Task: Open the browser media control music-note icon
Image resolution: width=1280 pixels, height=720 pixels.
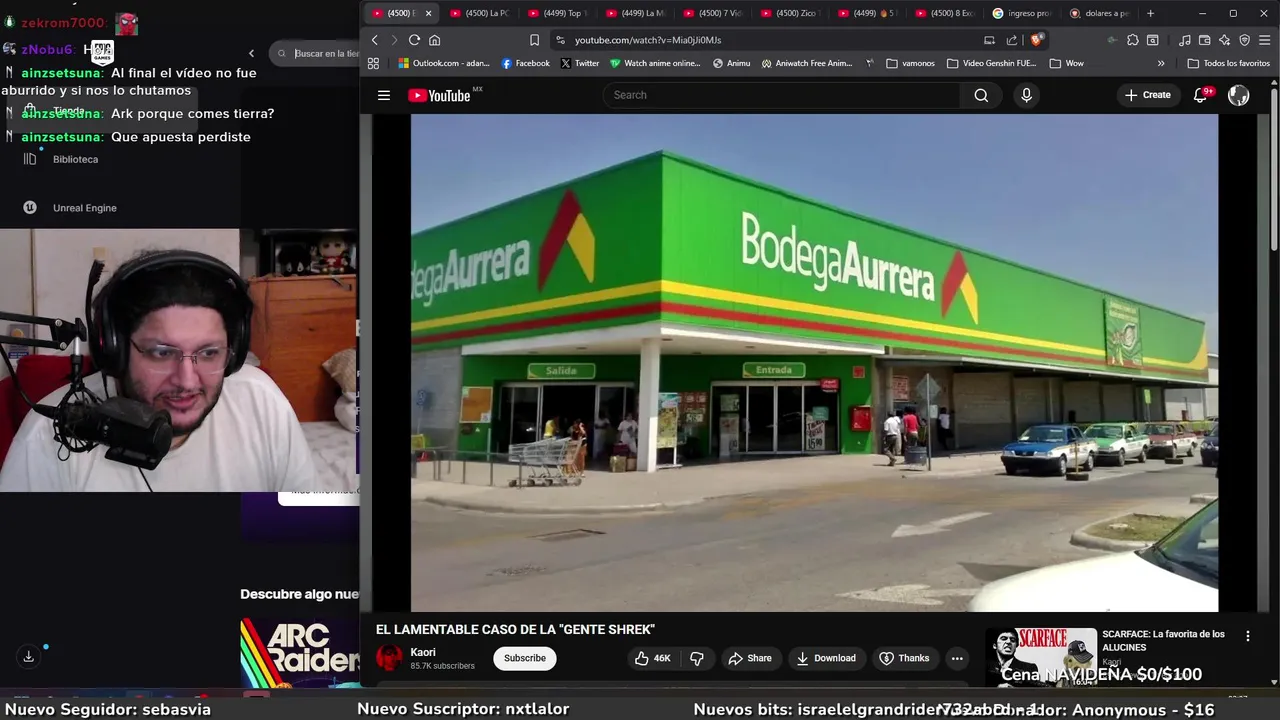Action: [1185, 40]
